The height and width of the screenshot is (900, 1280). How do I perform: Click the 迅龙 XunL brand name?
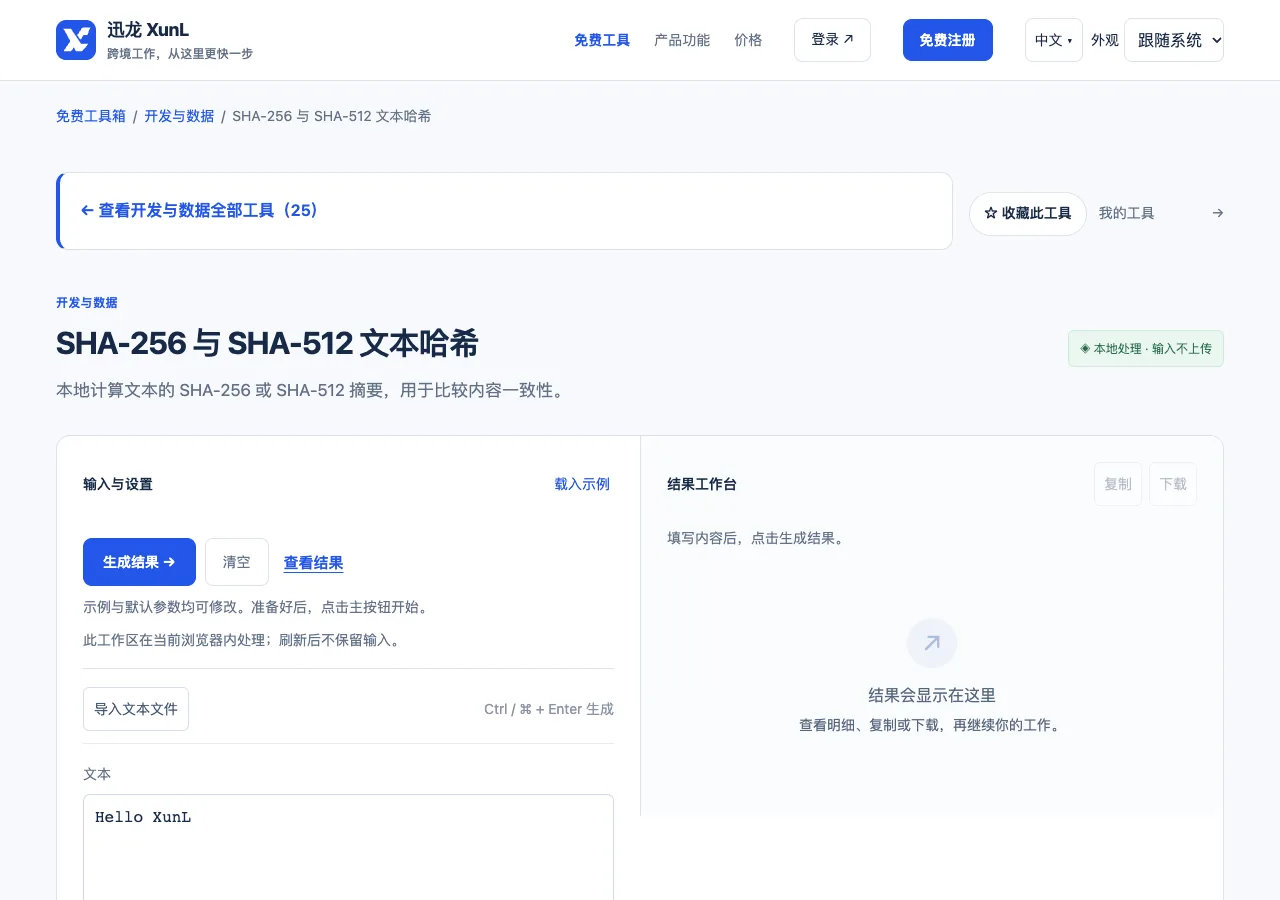click(148, 30)
